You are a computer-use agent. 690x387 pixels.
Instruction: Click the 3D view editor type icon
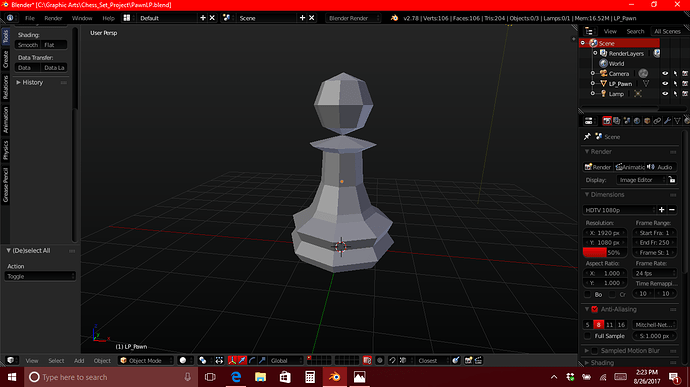[x=11, y=361]
